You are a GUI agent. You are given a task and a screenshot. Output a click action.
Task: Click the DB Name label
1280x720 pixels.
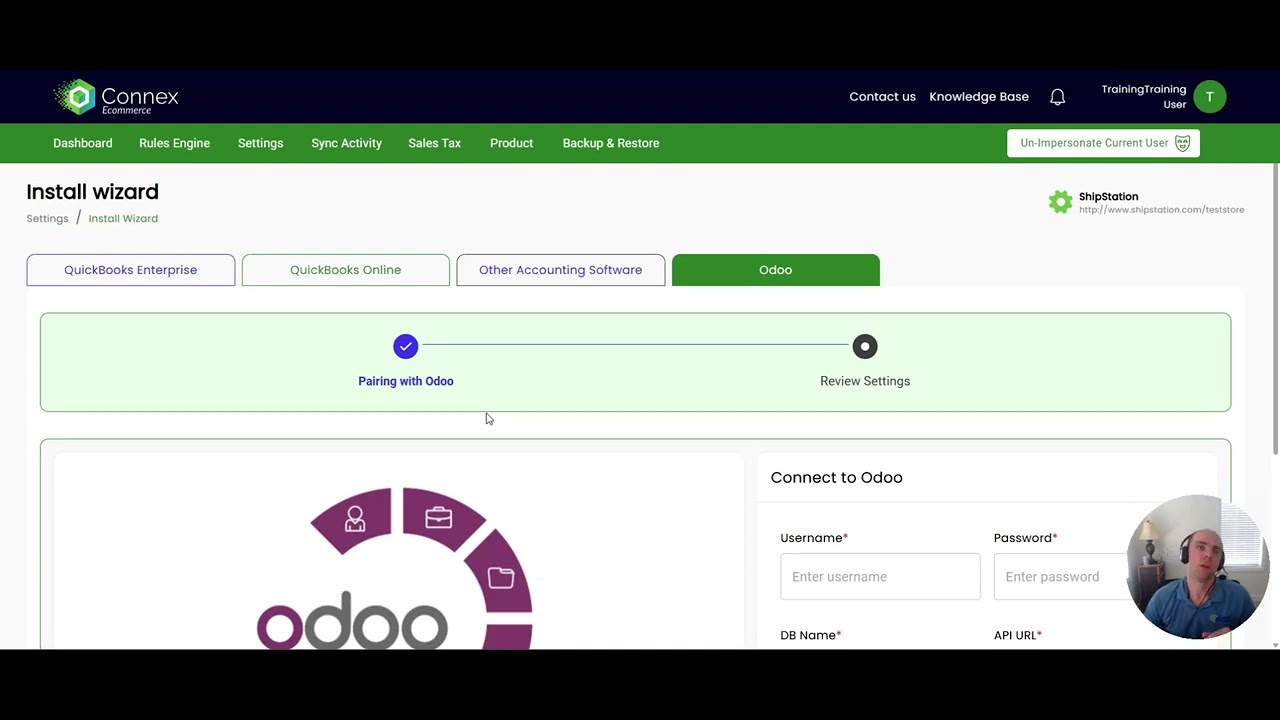click(810, 635)
